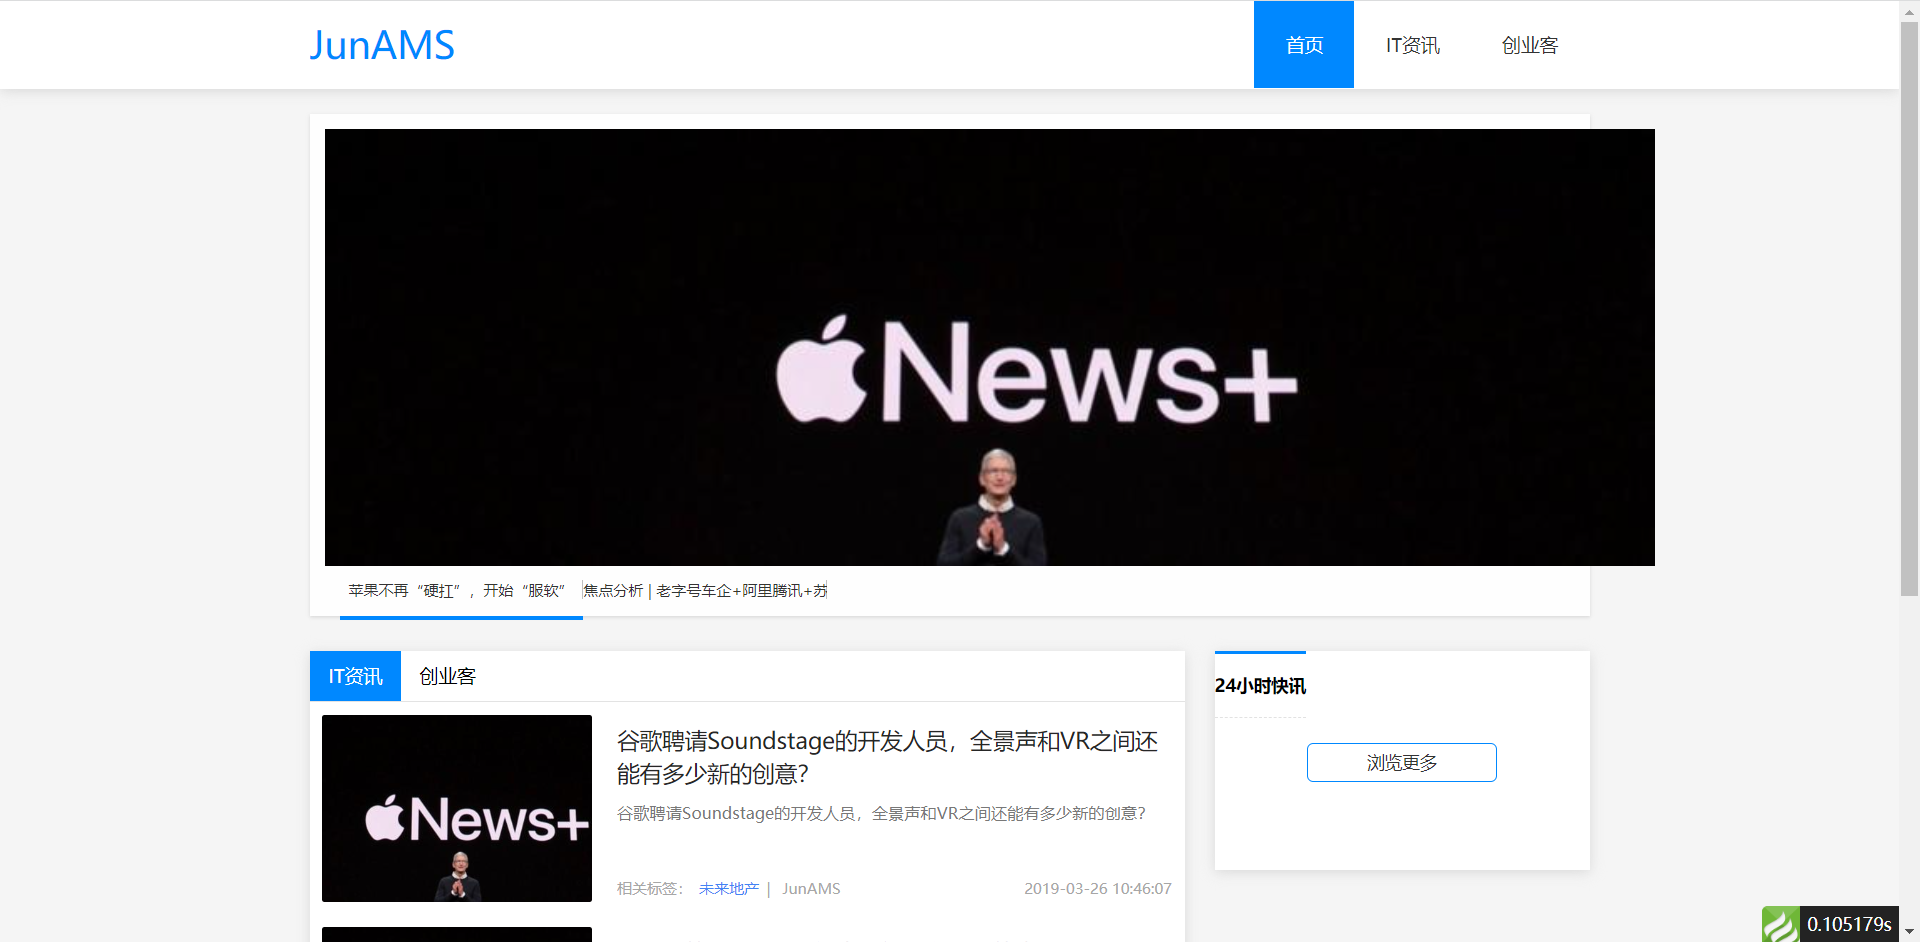Click the vertical page scrollbar thumb

1909,308
